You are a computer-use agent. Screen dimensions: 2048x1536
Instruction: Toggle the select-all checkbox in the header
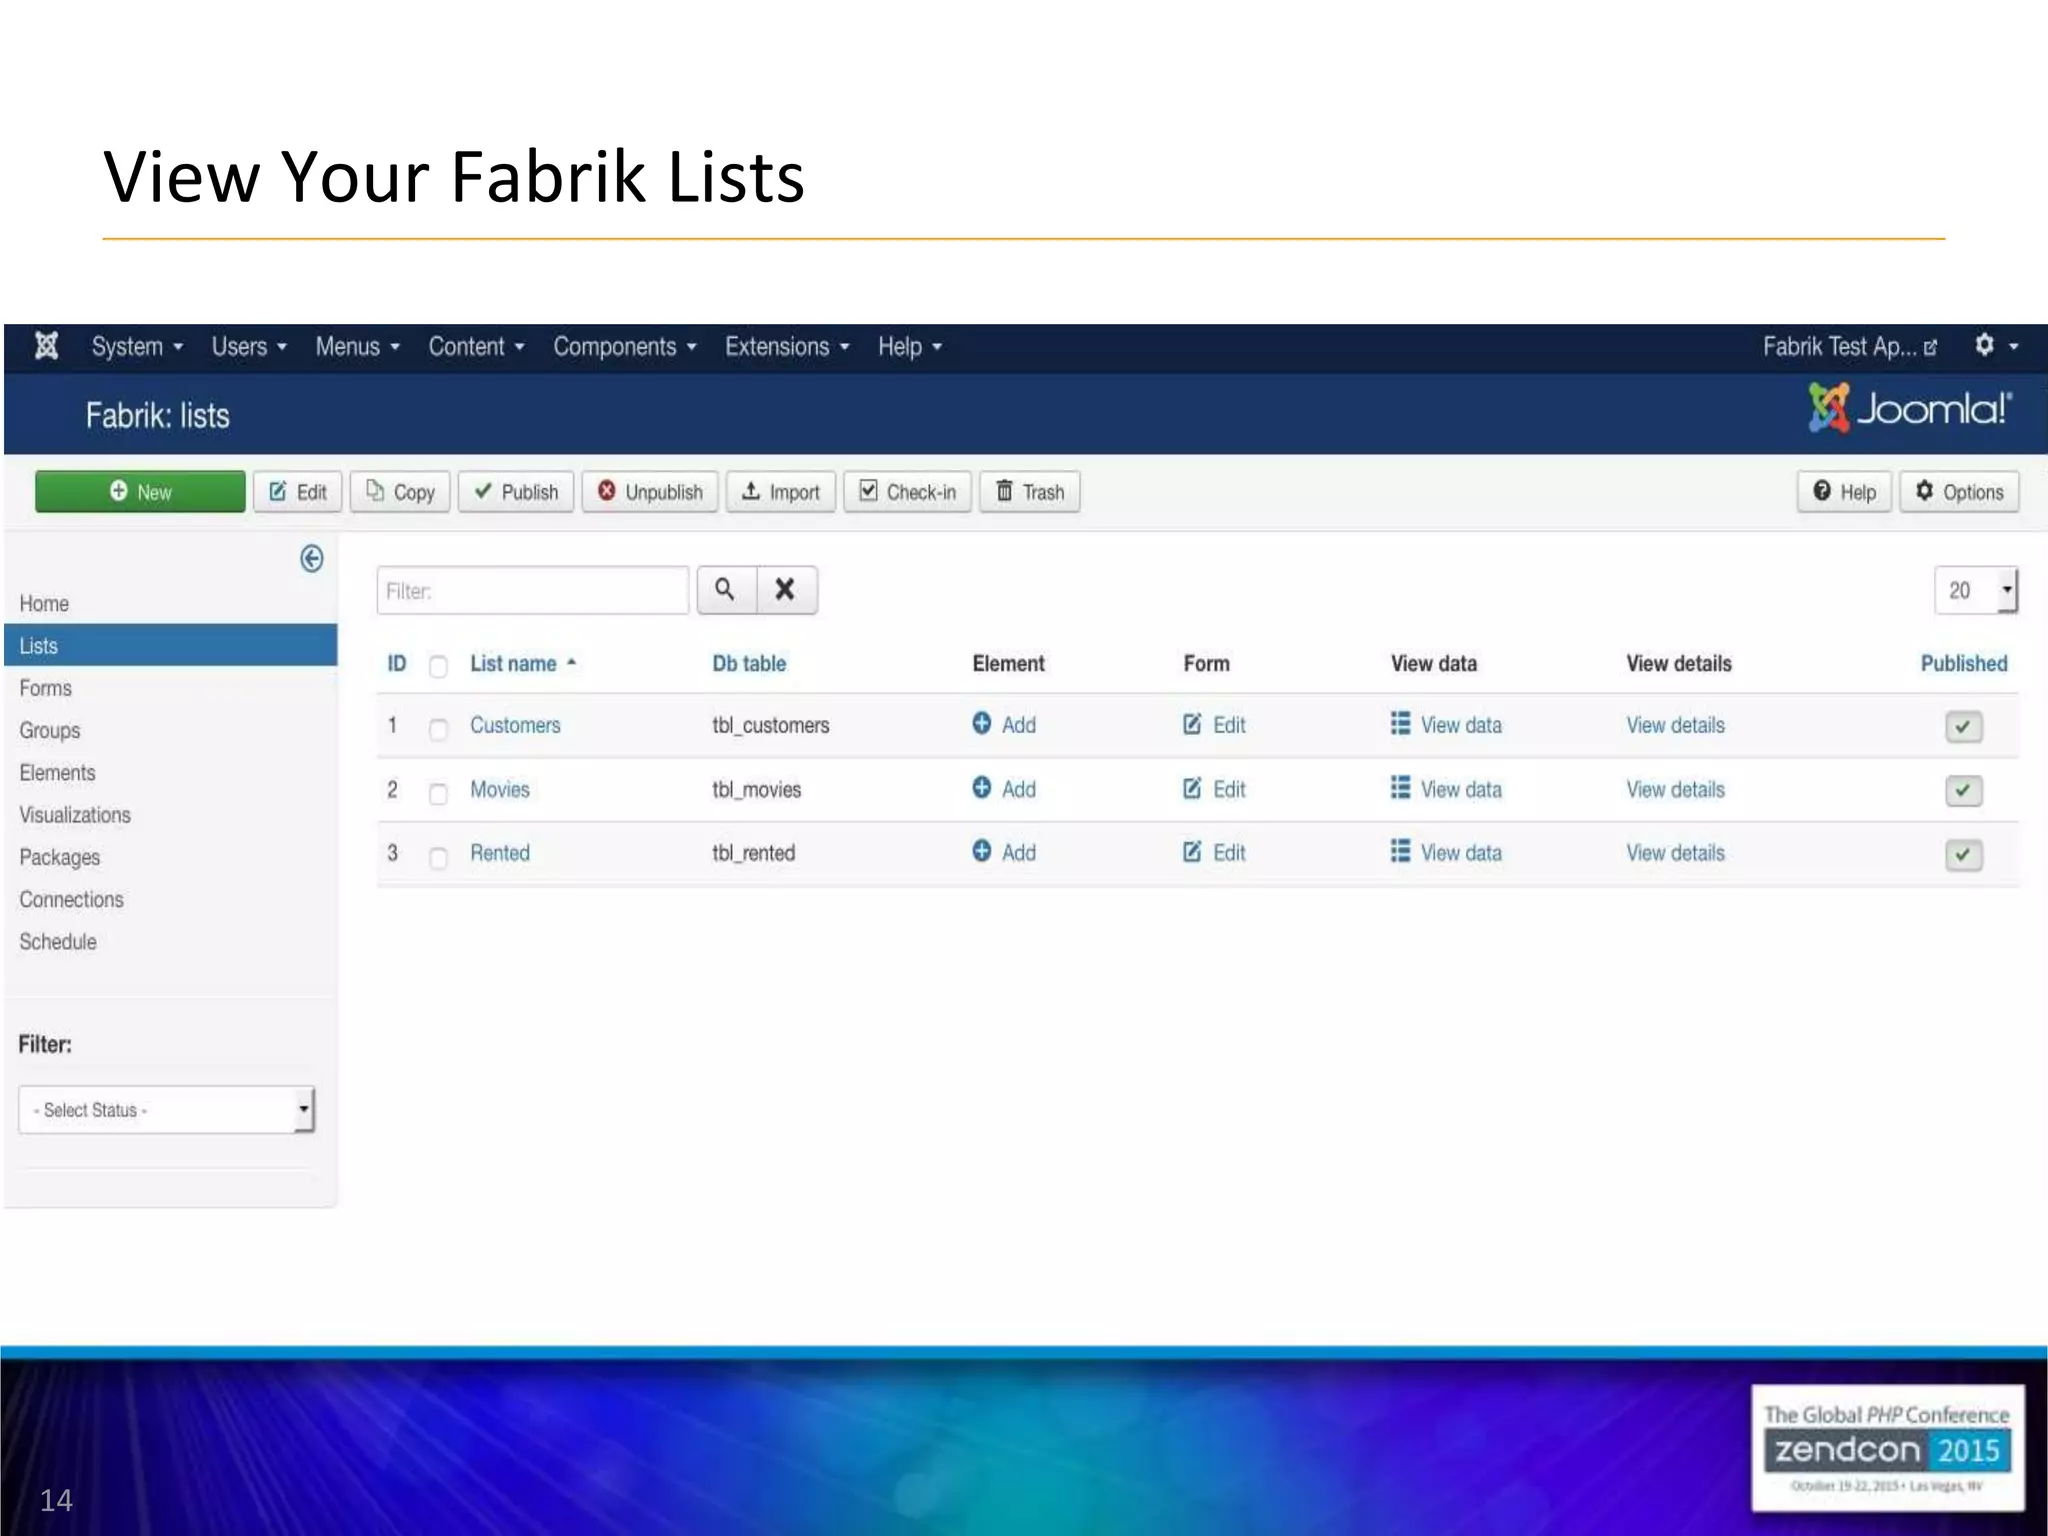tap(438, 666)
